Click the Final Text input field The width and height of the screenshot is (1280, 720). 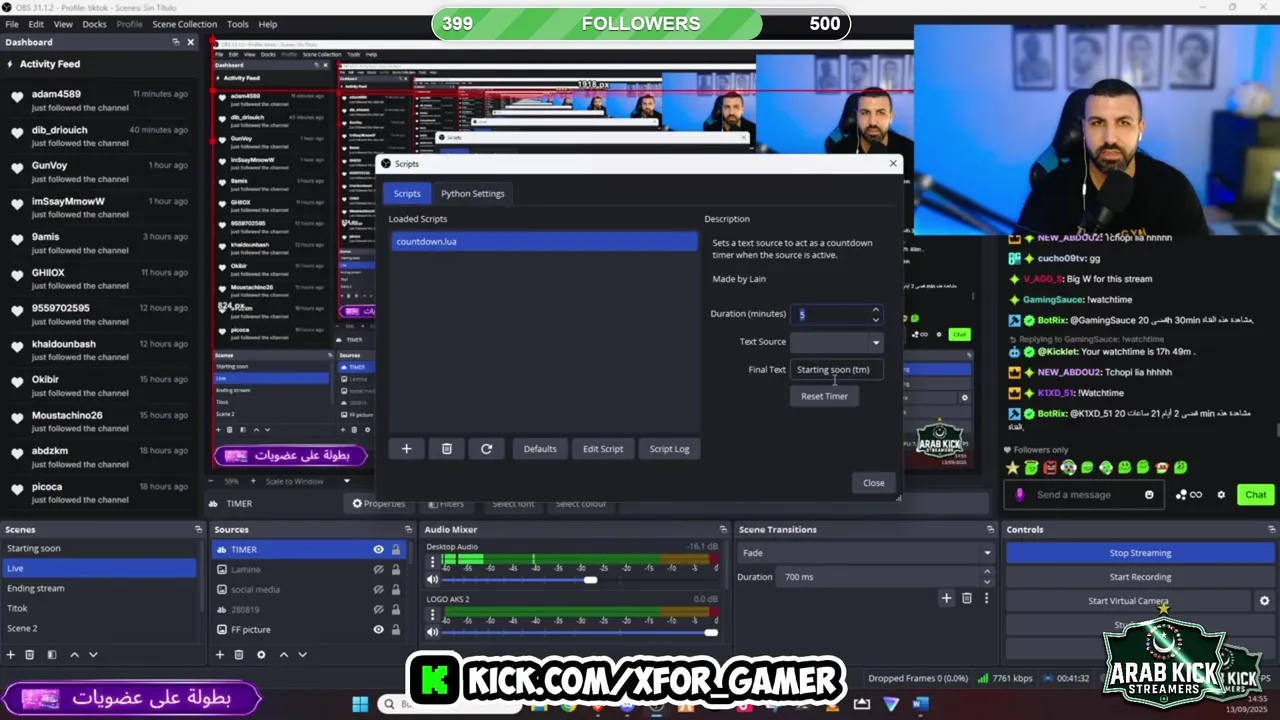click(836, 370)
